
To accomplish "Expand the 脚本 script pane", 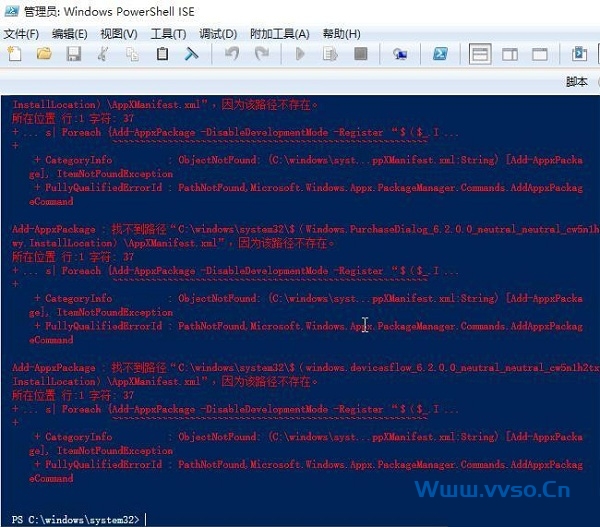I will point(576,82).
